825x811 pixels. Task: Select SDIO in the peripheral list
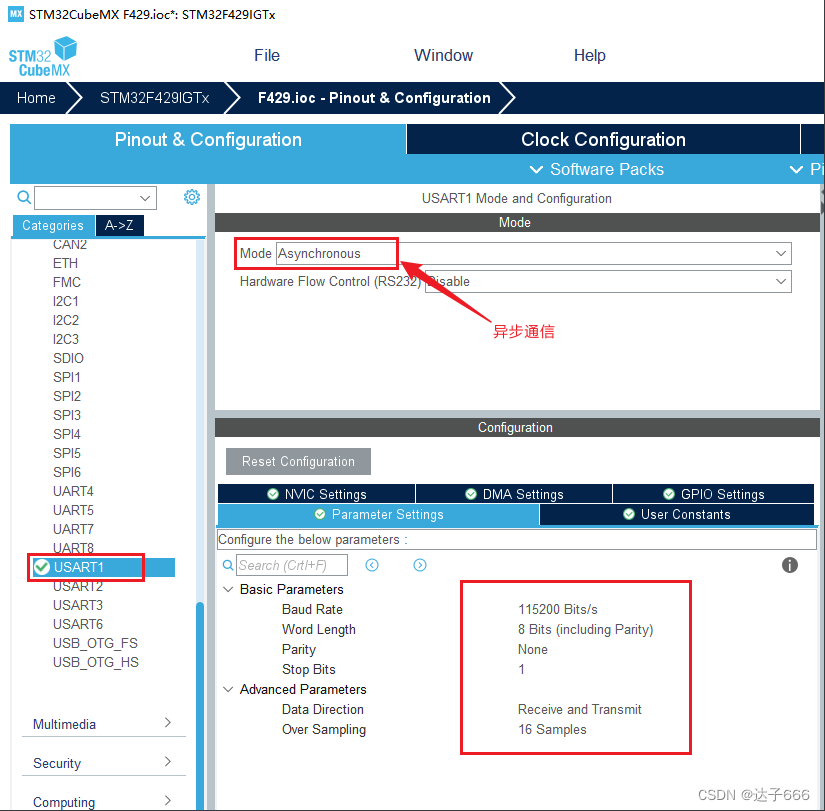pyautogui.click(x=68, y=358)
